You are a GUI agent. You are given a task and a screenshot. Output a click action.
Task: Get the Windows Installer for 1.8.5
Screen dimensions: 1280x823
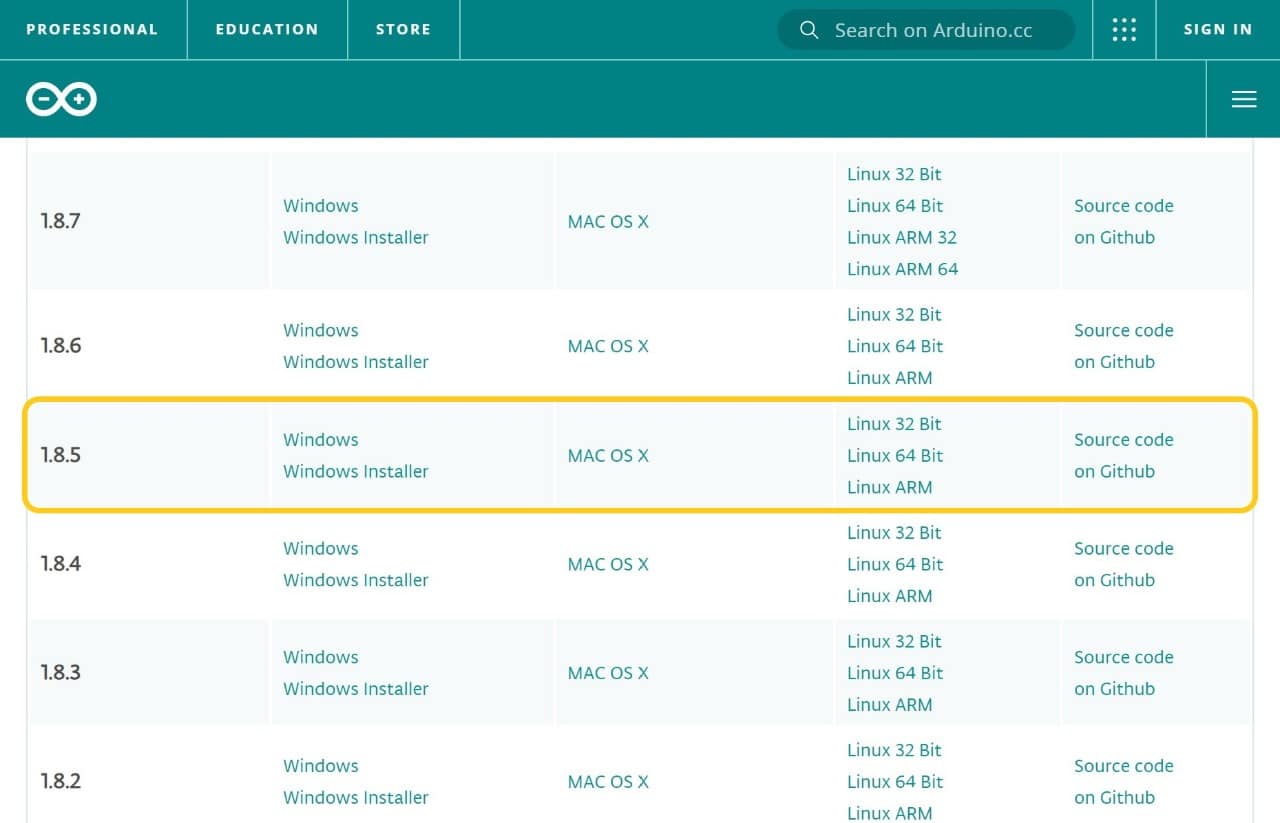coord(355,471)
